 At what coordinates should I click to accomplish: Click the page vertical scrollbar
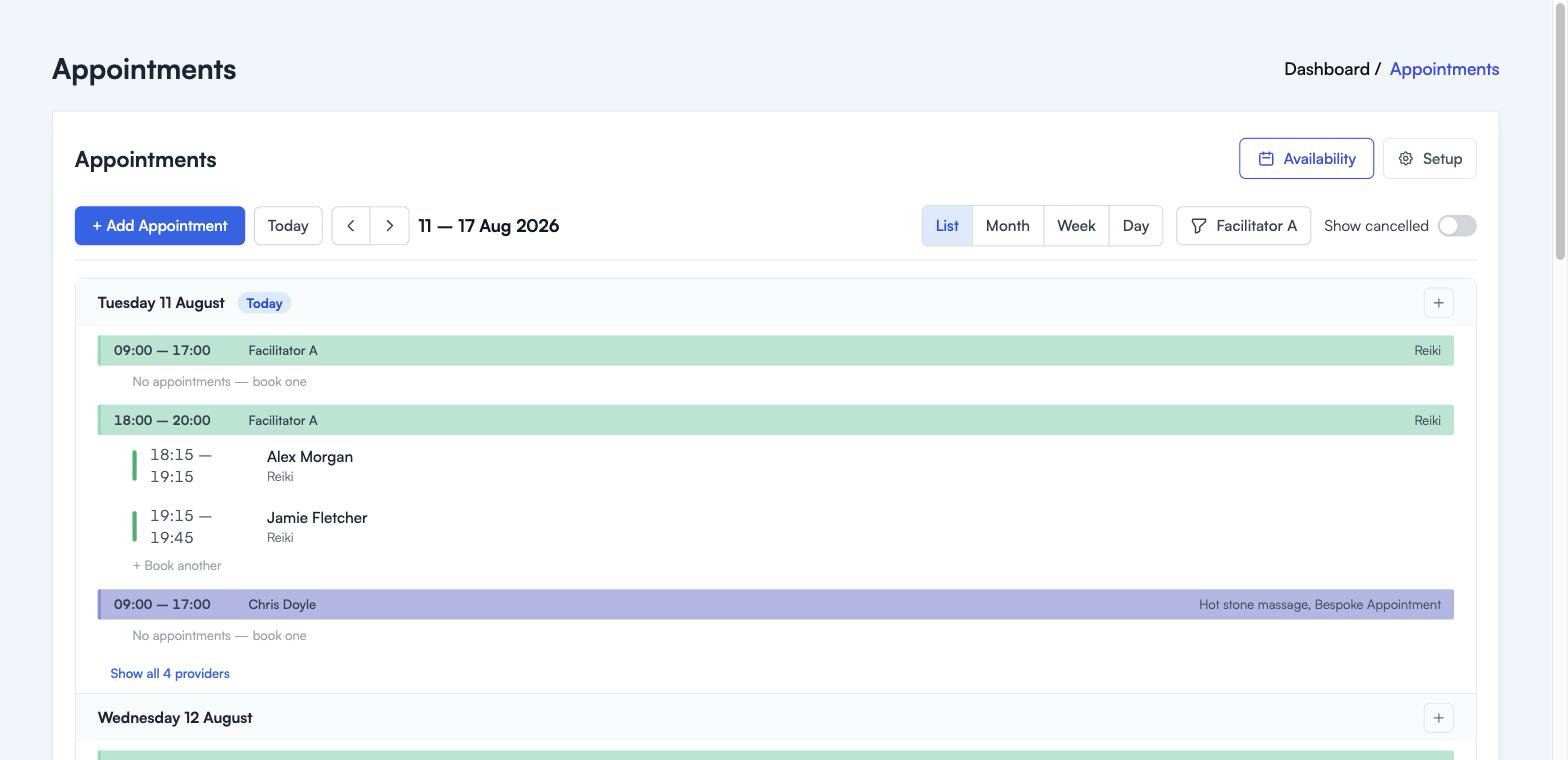1560,130
